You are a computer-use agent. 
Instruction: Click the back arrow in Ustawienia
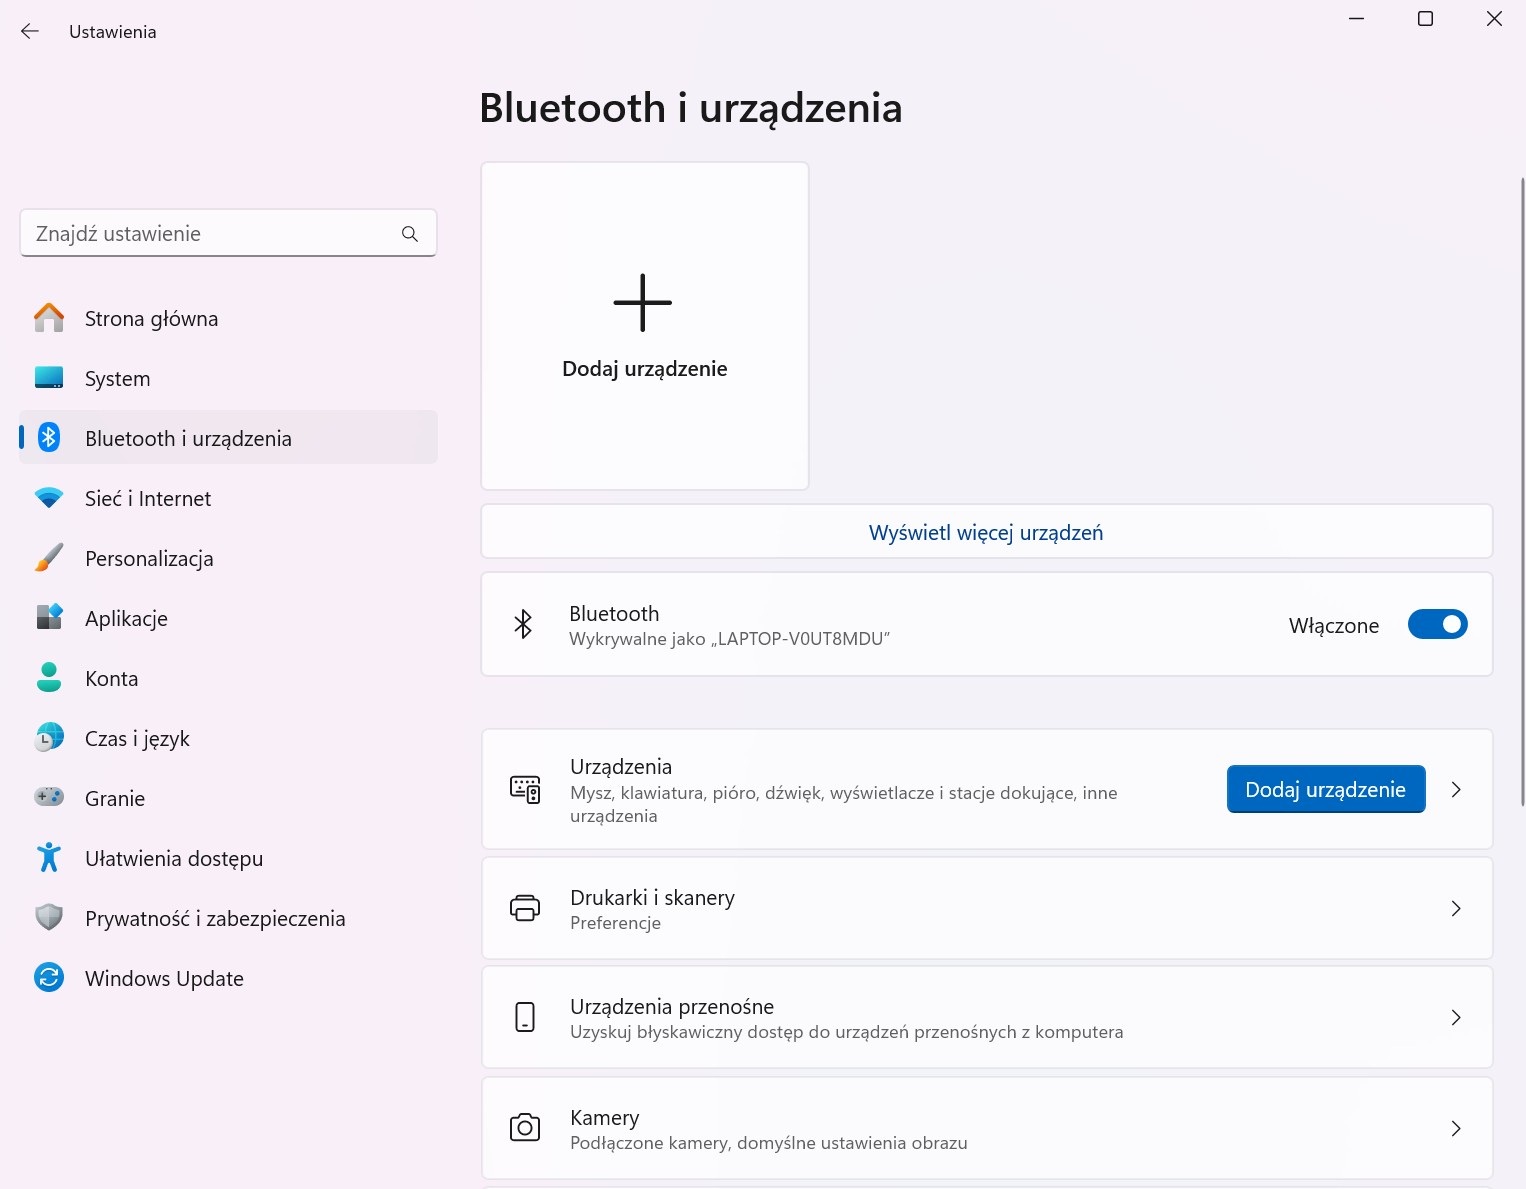click(x=29, y=31)
